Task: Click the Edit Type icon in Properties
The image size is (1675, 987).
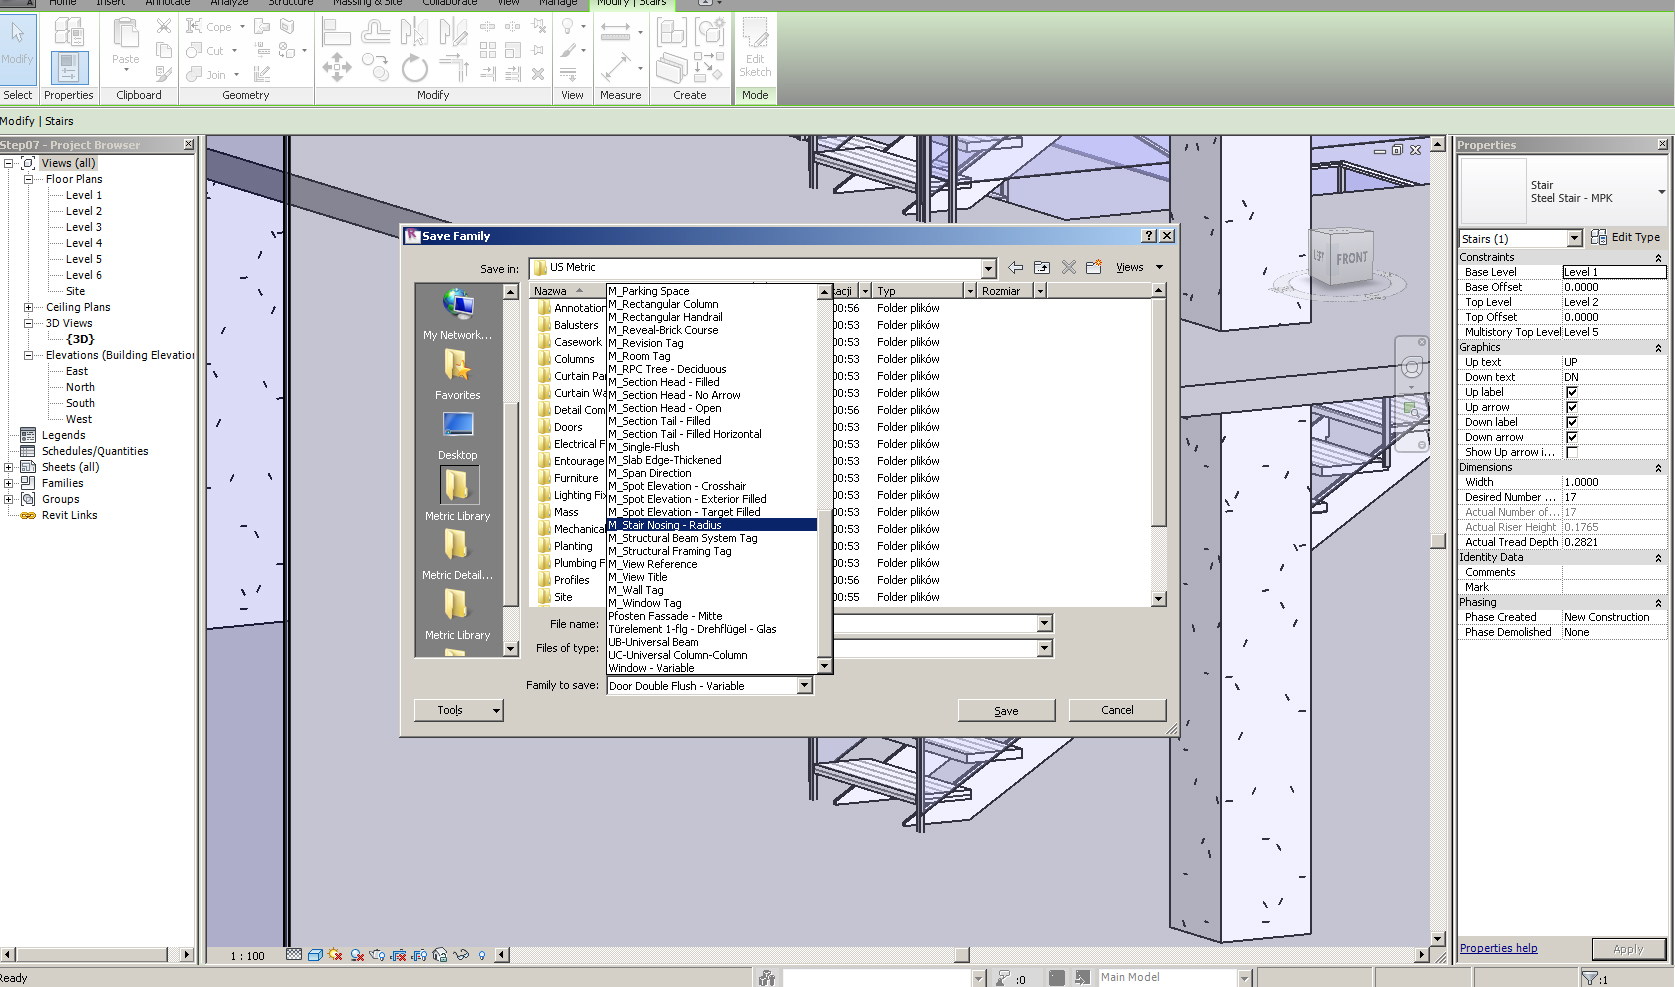Action: coord(1599,237)
